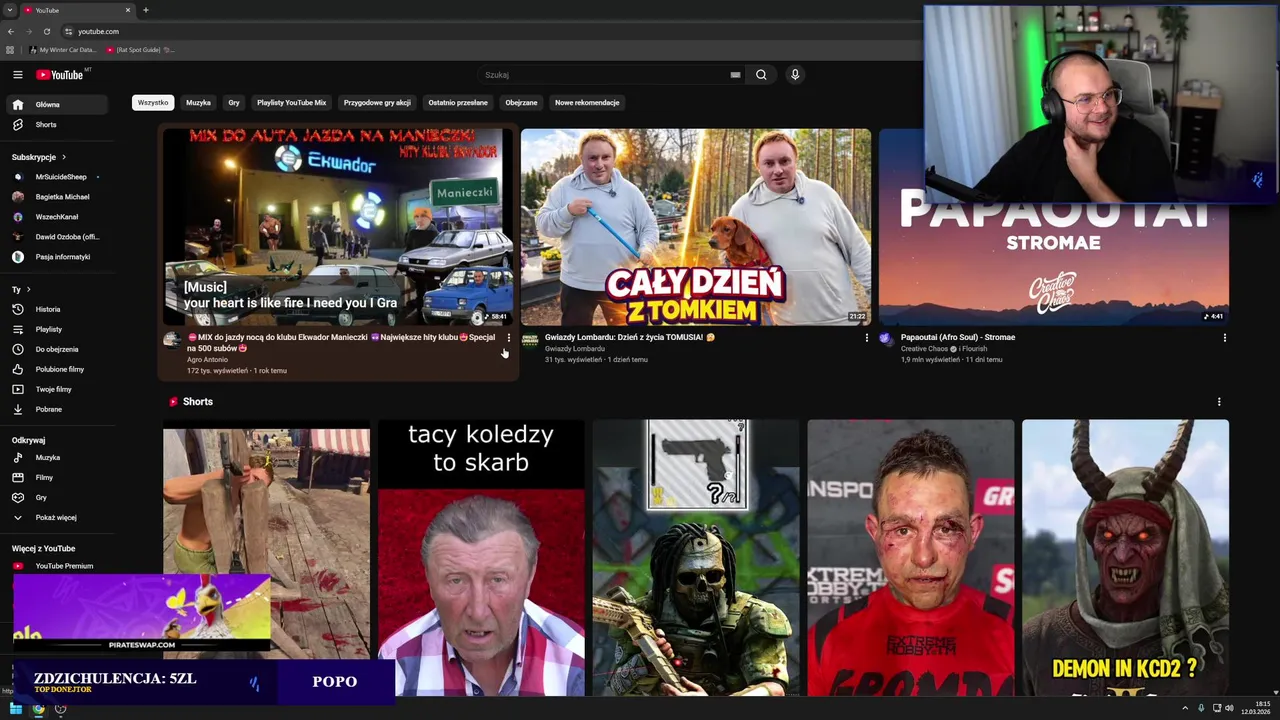
Task: Open options menu for Ekwador Manieczki mix video
Action: pos(509,338)
